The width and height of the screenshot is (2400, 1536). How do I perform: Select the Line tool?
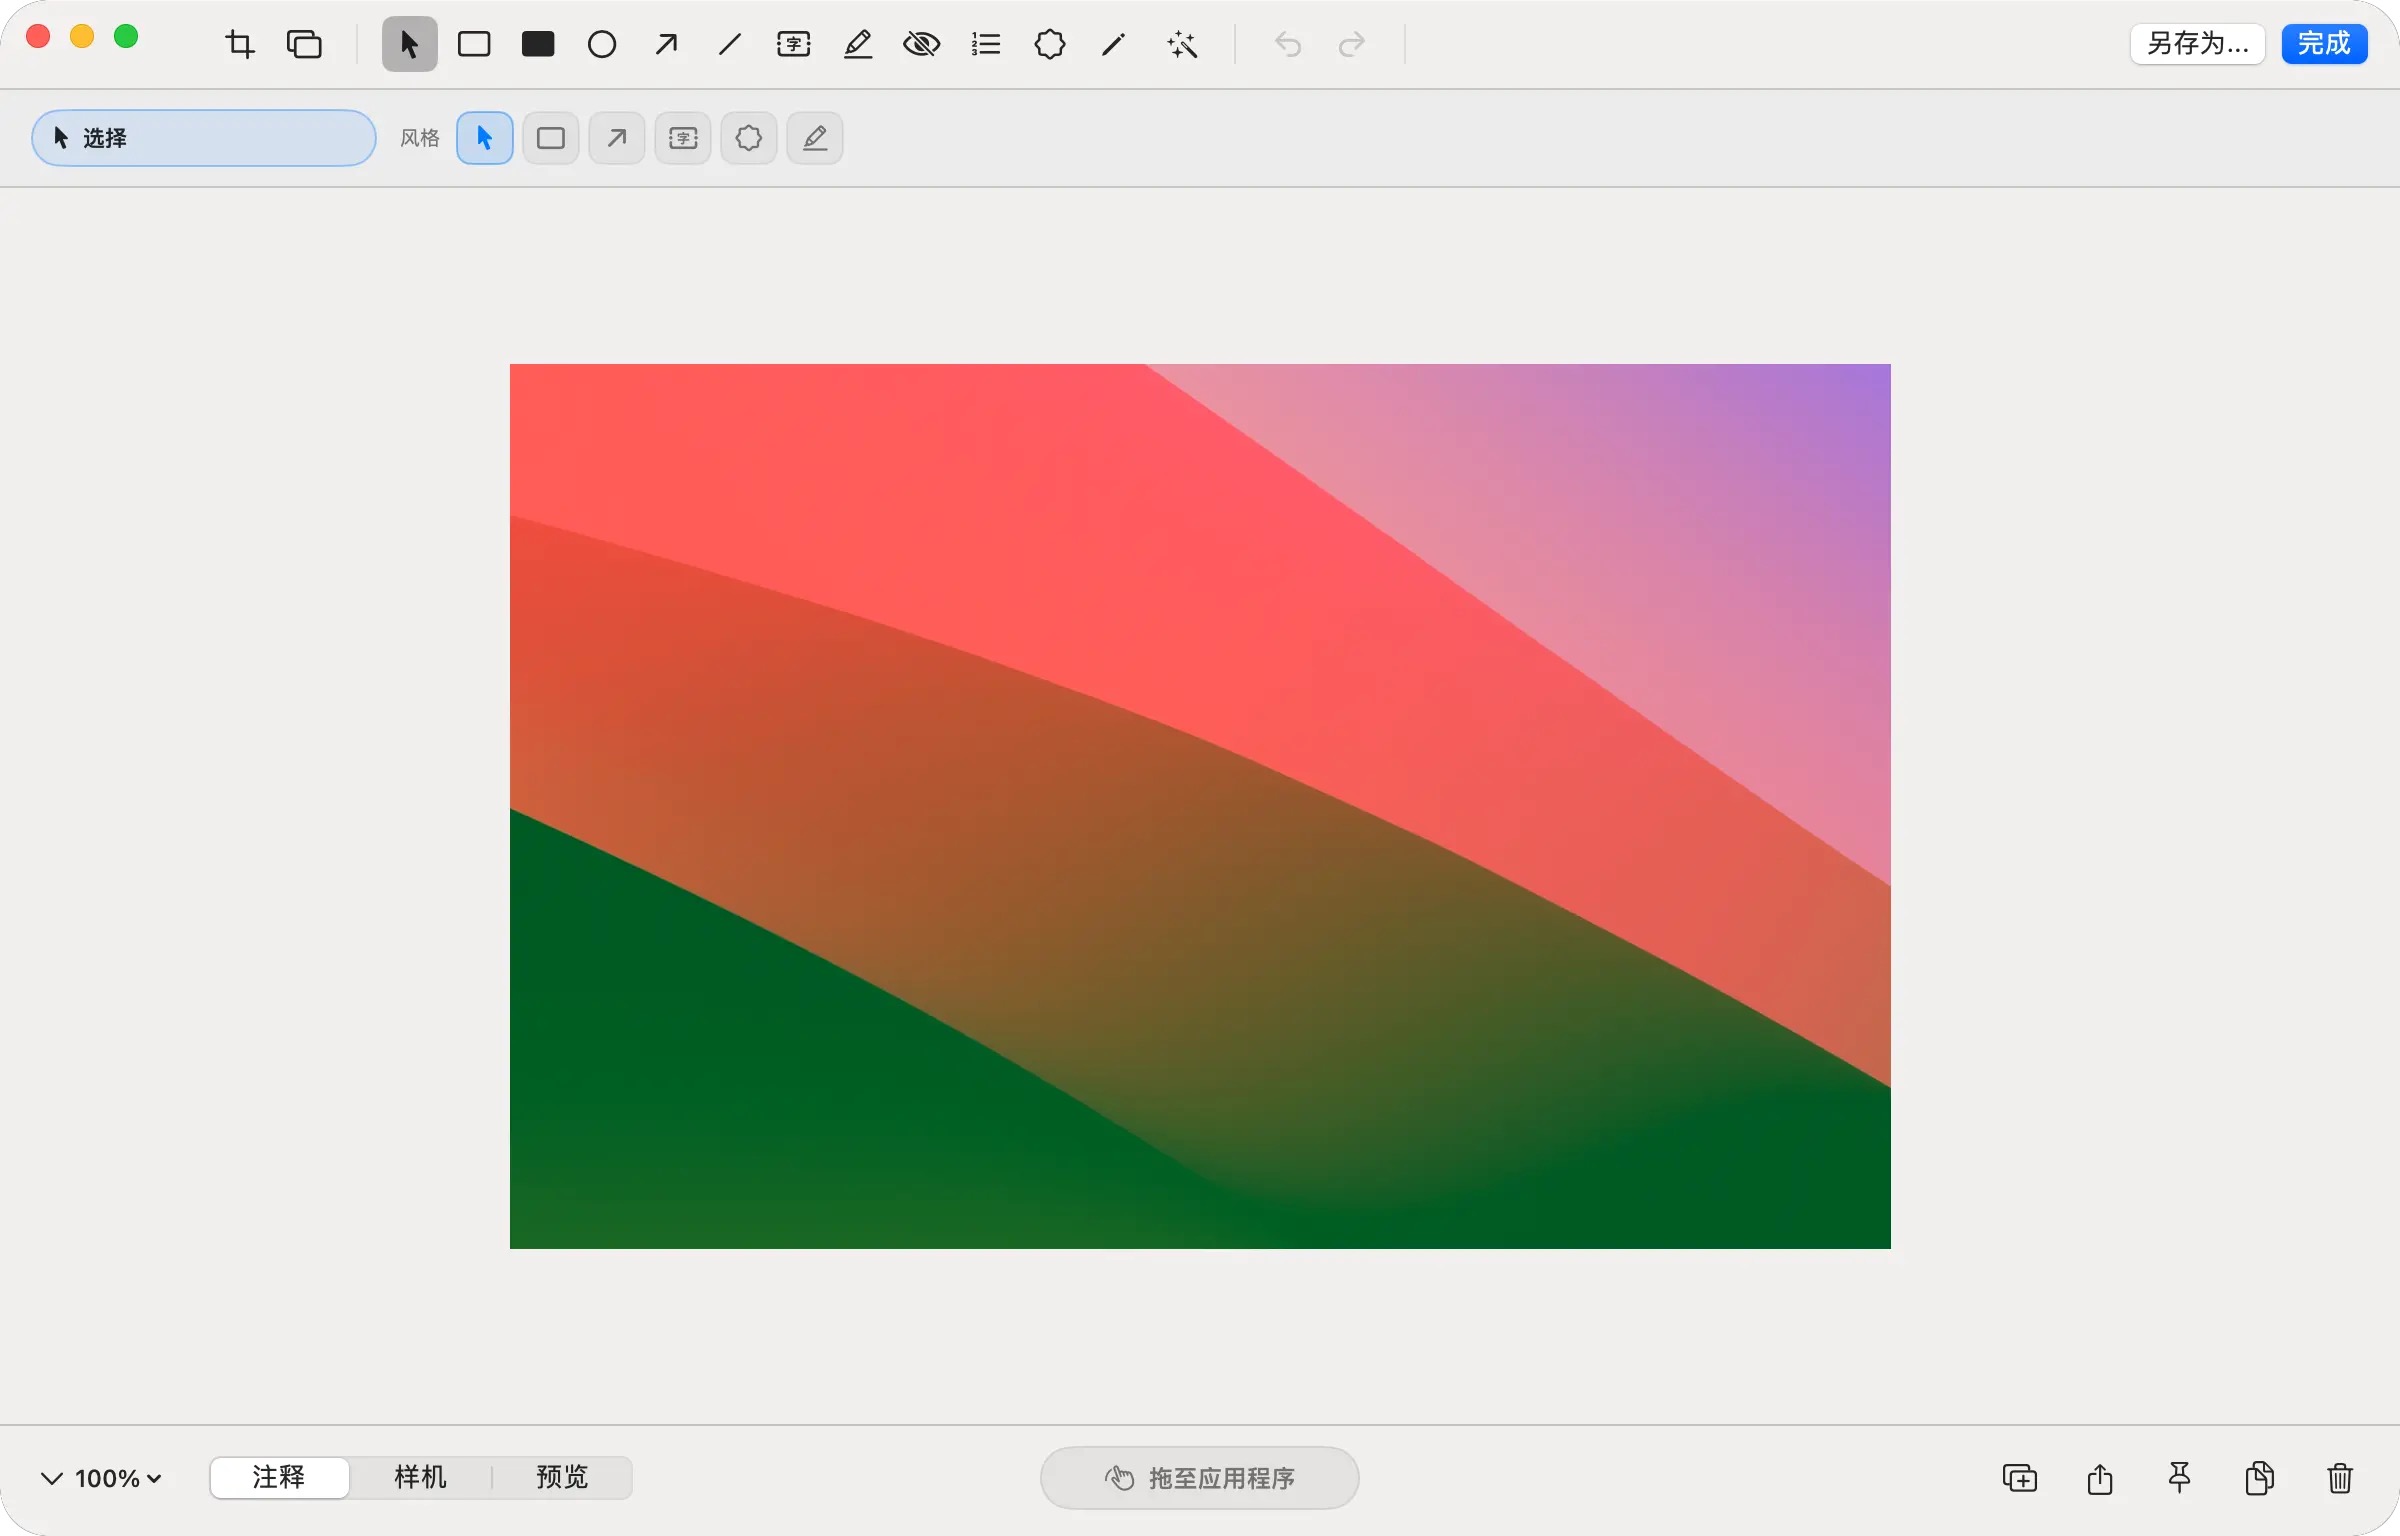(x=730, y=44)
